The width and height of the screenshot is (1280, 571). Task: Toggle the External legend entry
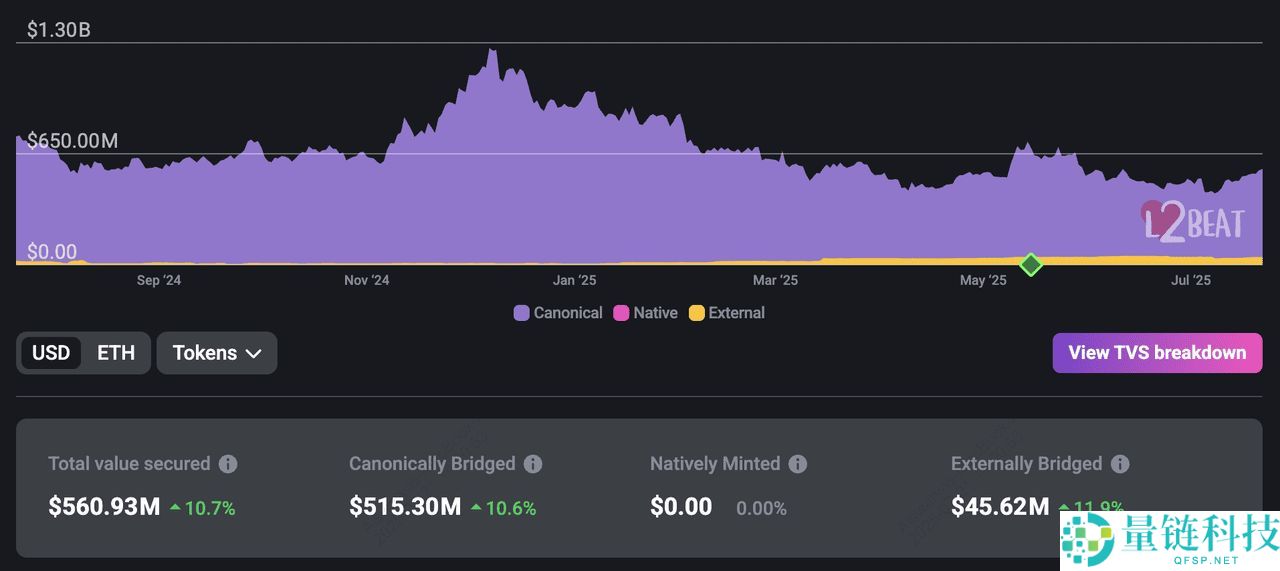tap(727, 313)
